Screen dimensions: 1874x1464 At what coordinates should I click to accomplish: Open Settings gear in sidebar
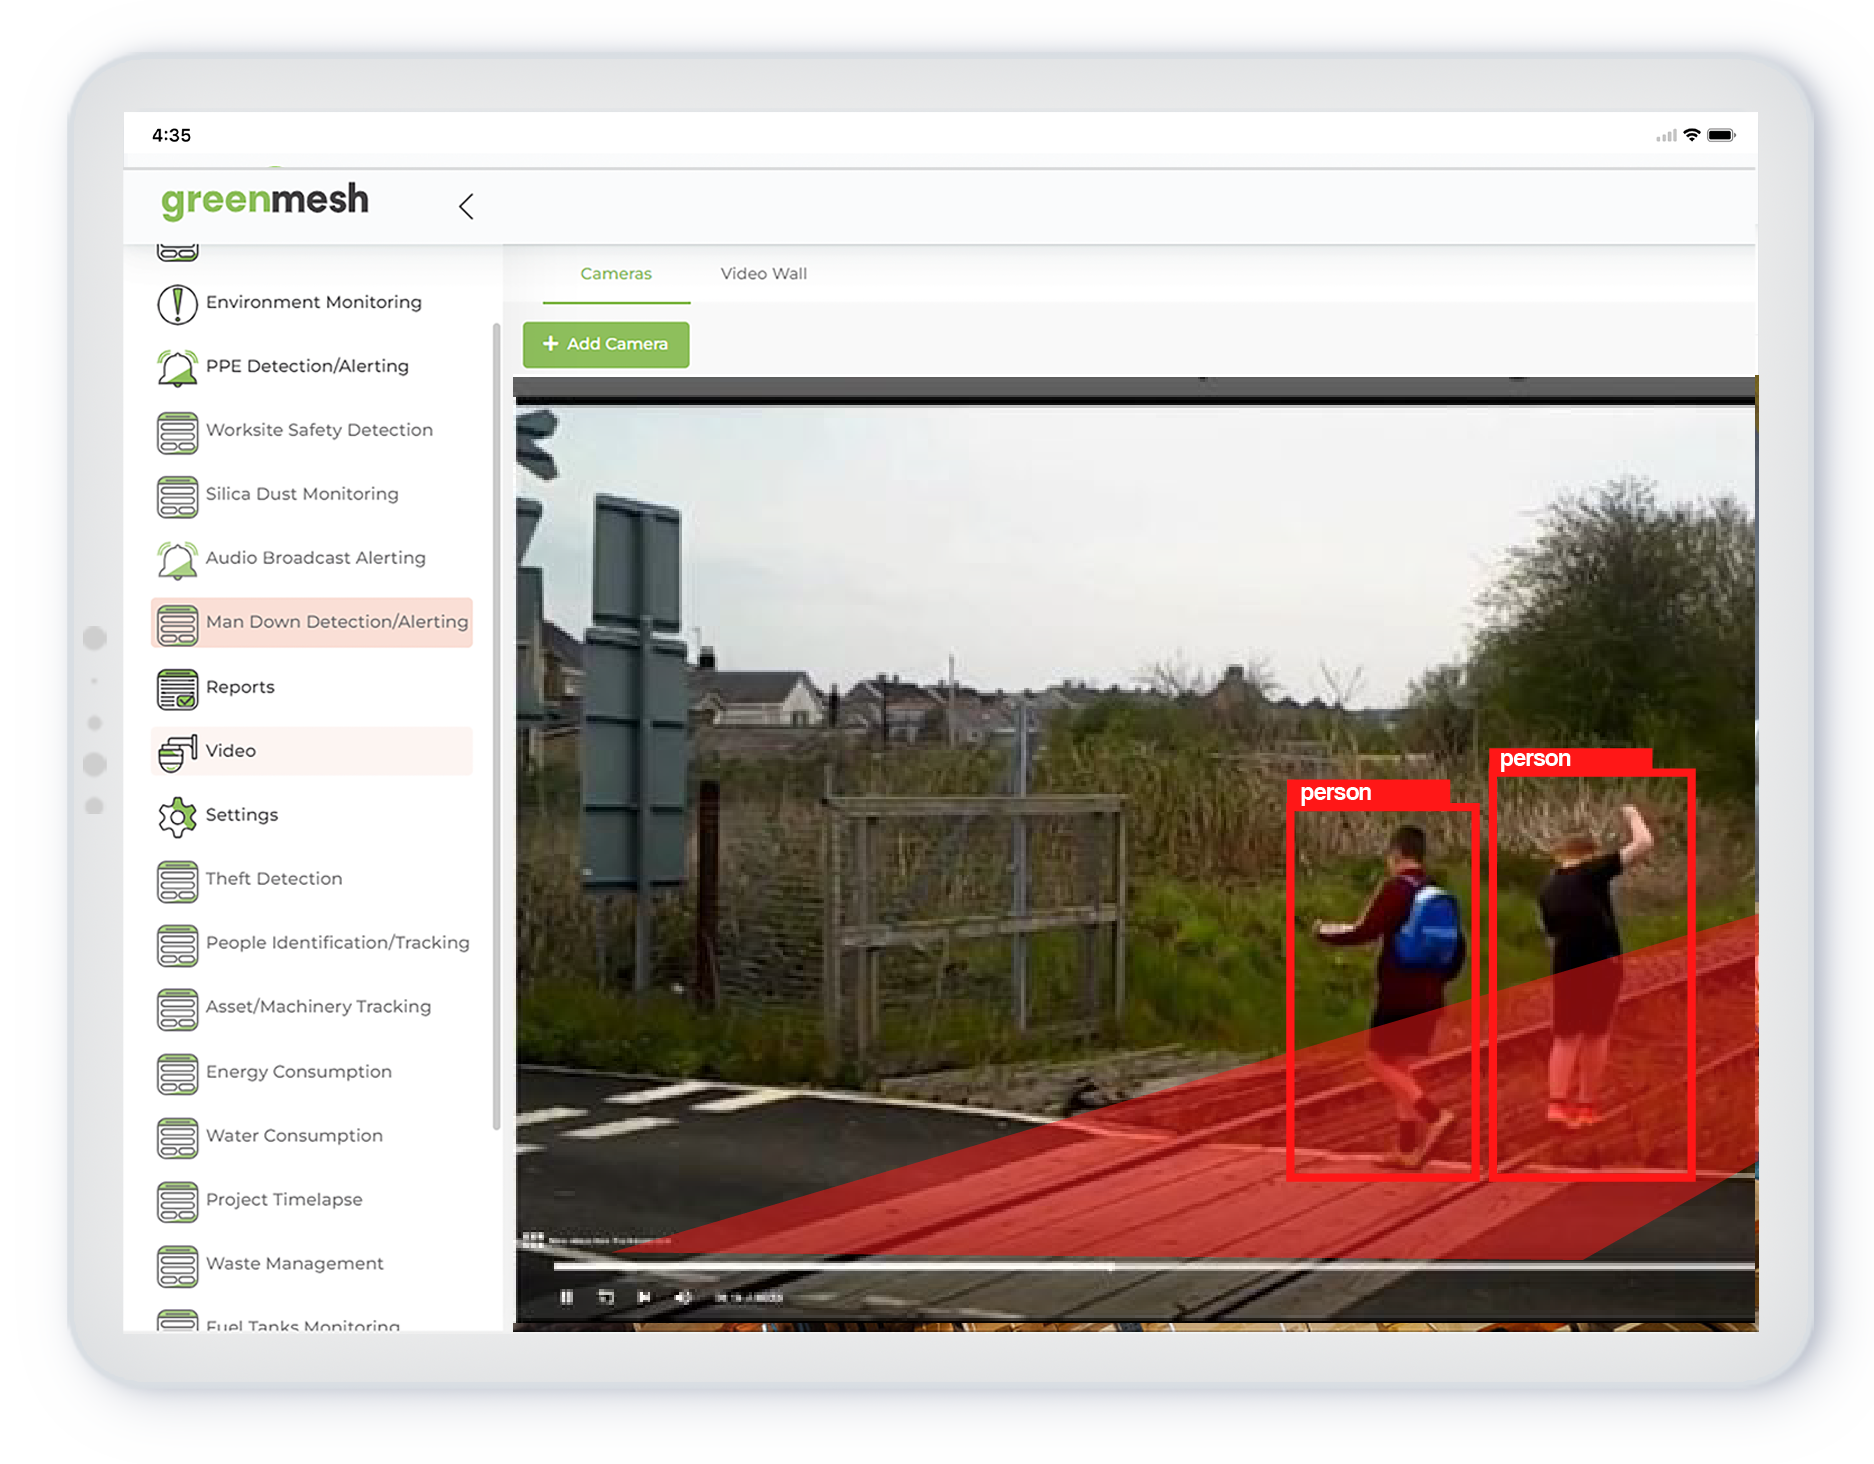[177, 816]
